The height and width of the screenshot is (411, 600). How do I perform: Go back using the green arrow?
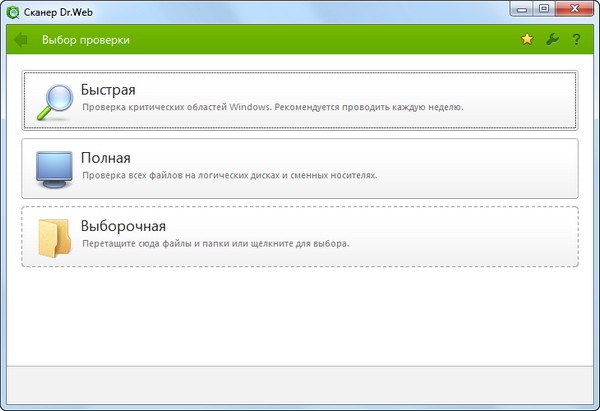point(19,41)
